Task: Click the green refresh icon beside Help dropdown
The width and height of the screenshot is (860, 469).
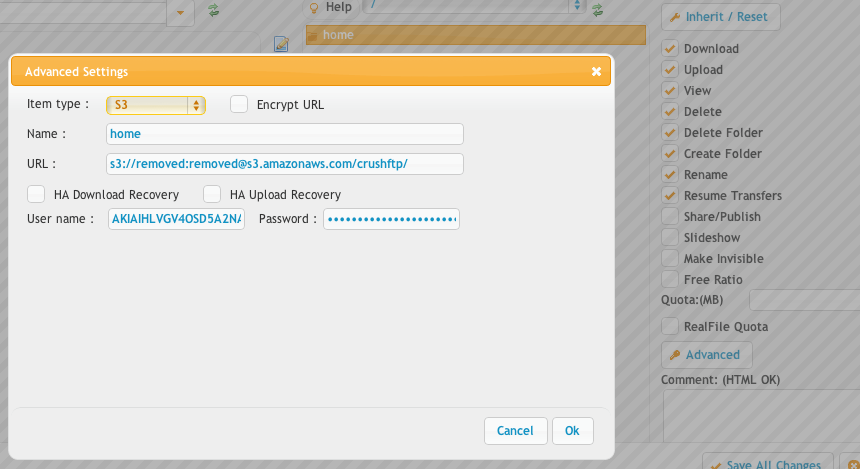Action: tap(598, 10)
